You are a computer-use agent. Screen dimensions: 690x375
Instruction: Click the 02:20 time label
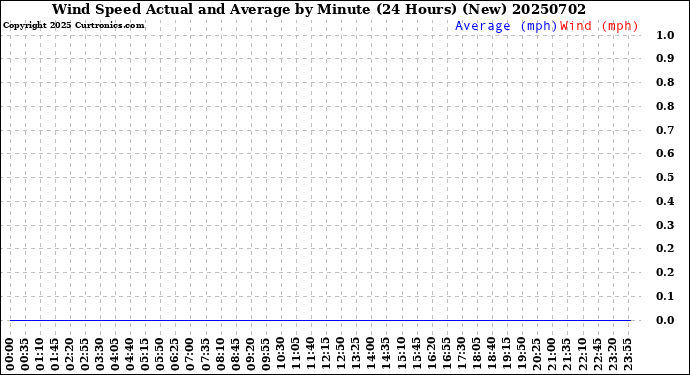coord(70,355)
